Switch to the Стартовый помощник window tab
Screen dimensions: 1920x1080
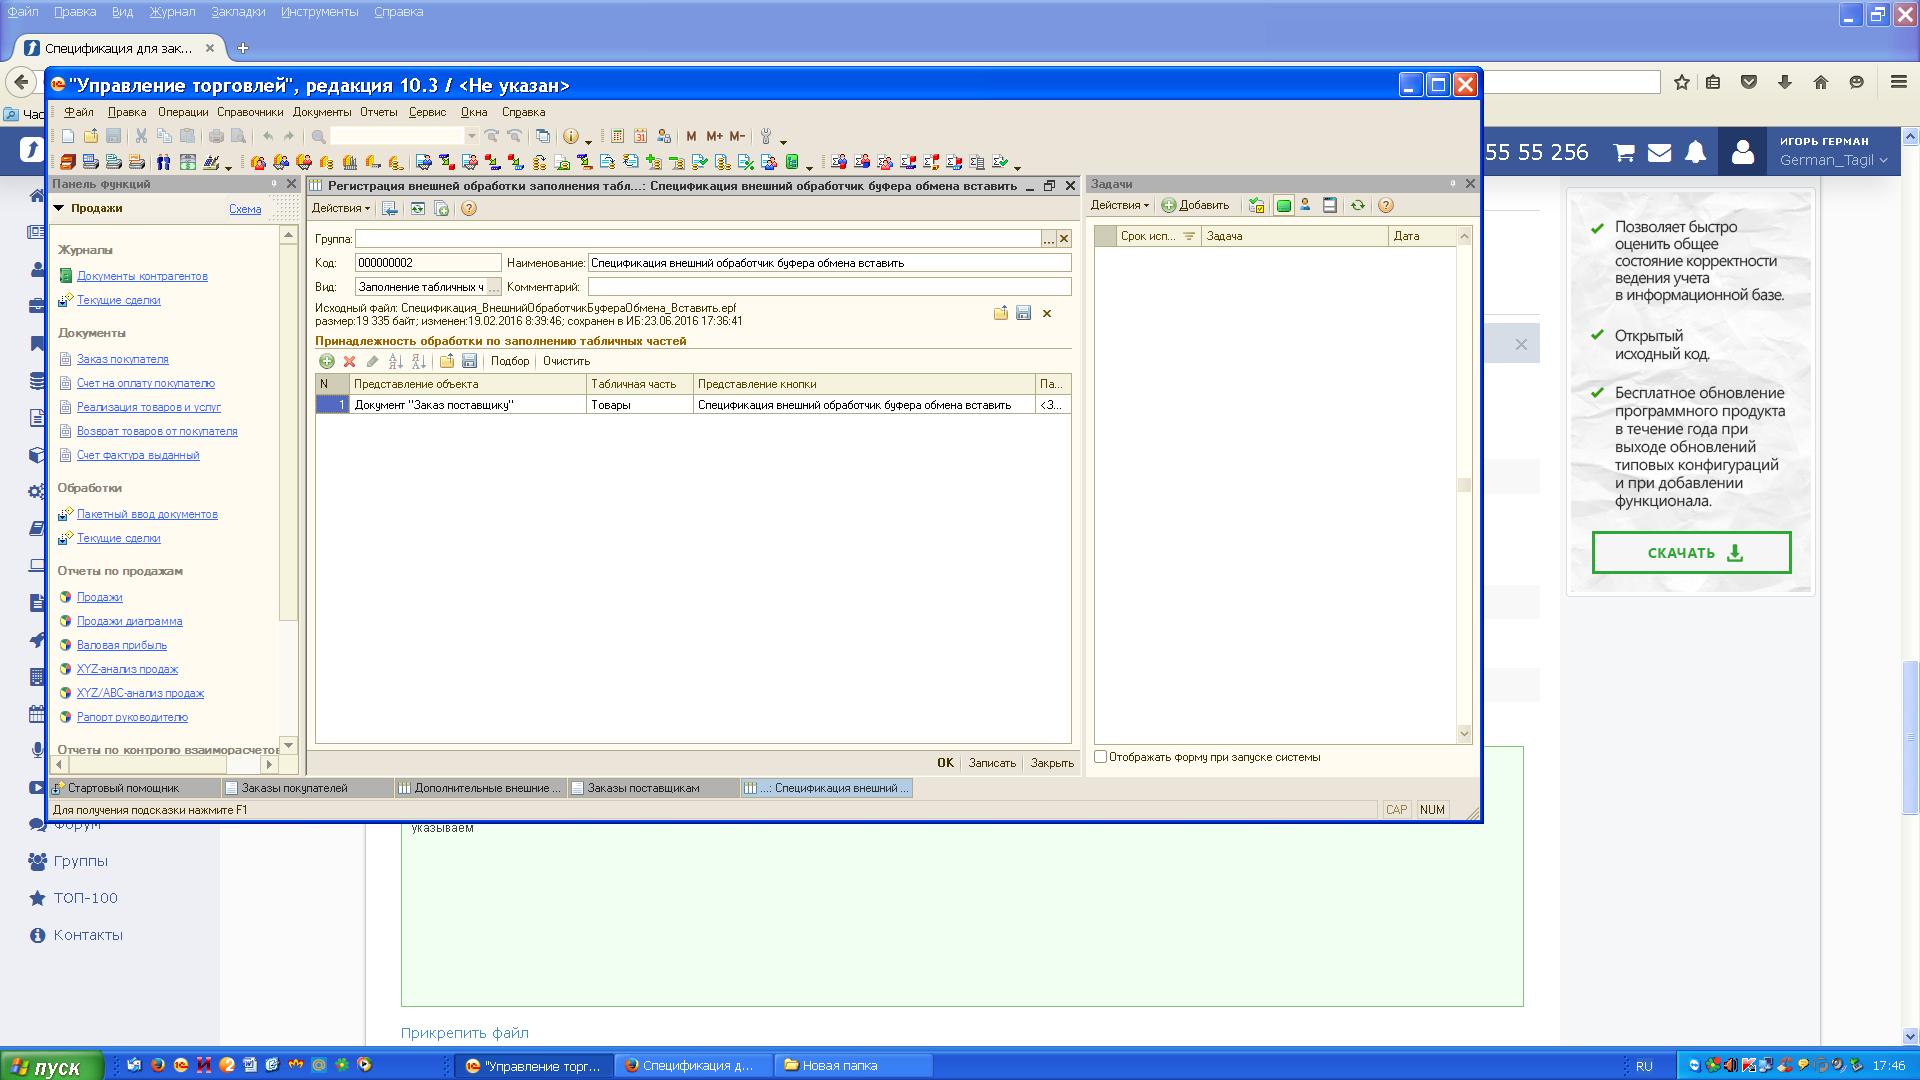tap(134, 788)
